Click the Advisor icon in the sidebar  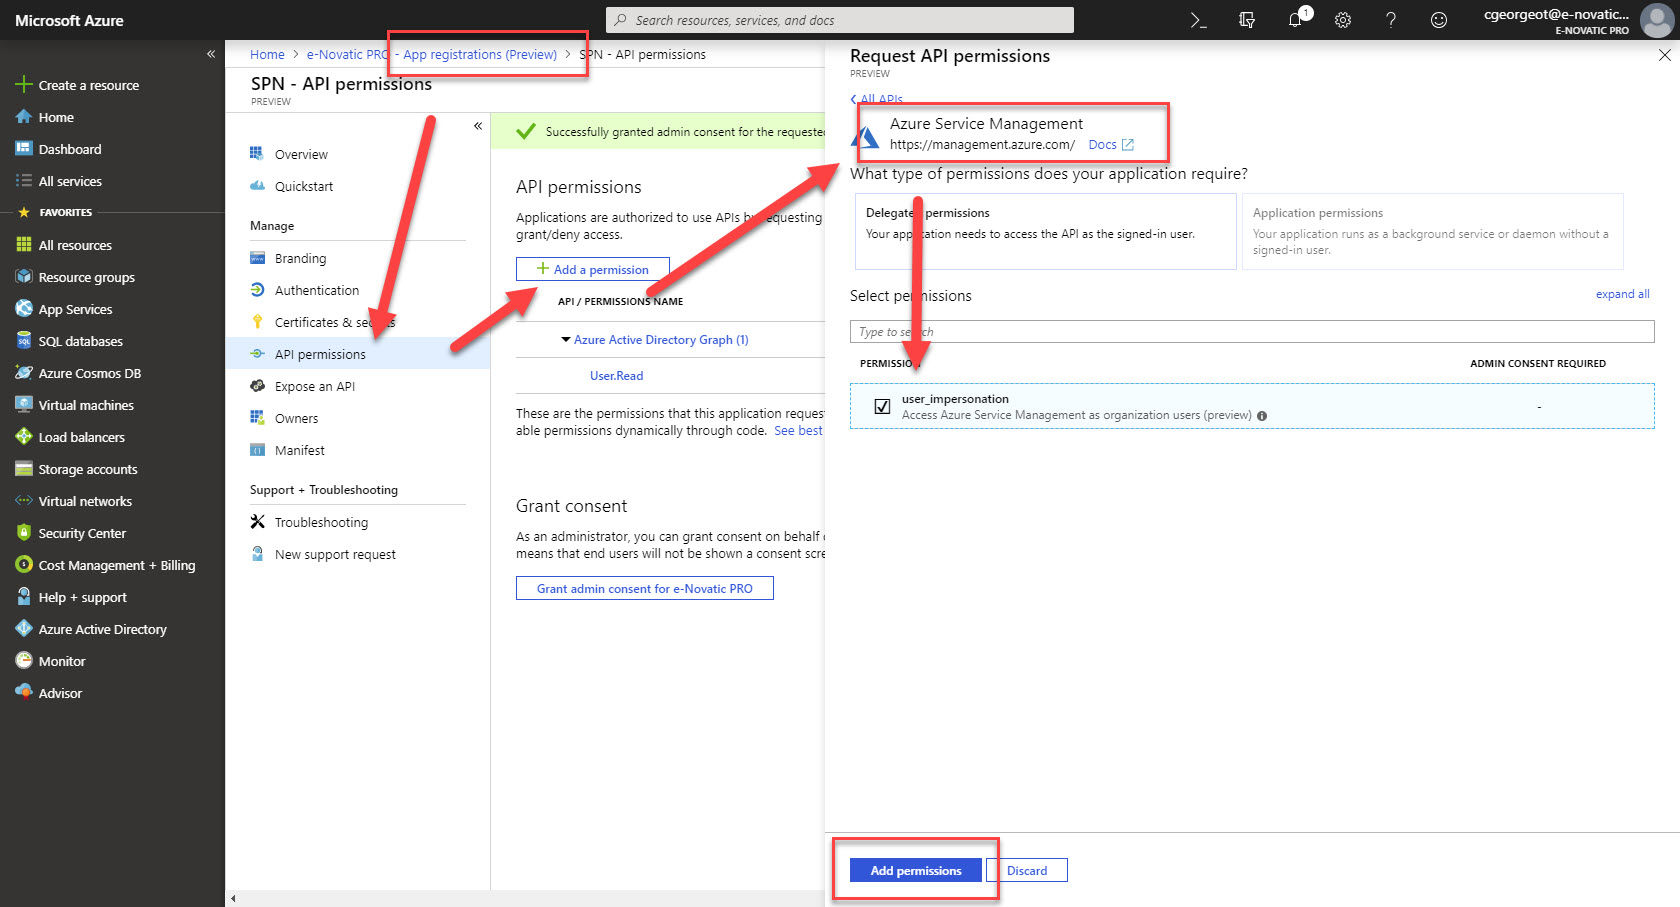click(24, 693)
